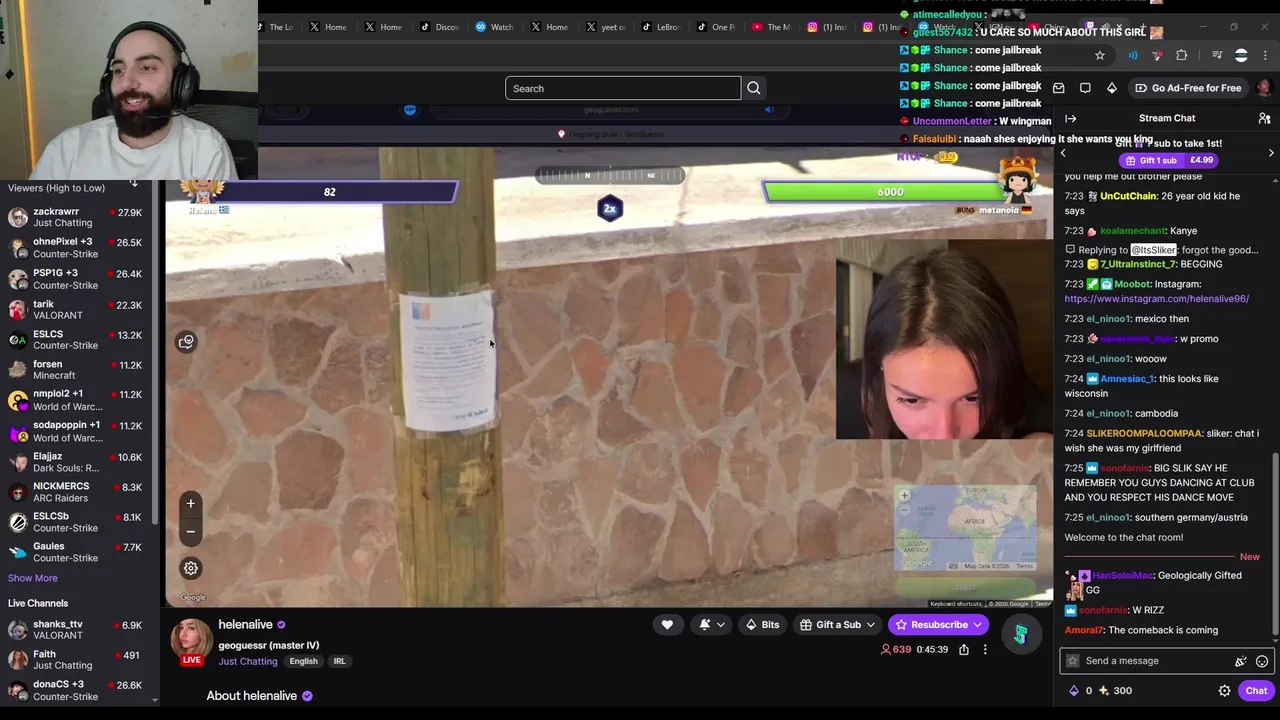Image resolution: width=1280 pixels, height=720 pixels.
Task: Click the IRL tag
Action: pos(339,661)
